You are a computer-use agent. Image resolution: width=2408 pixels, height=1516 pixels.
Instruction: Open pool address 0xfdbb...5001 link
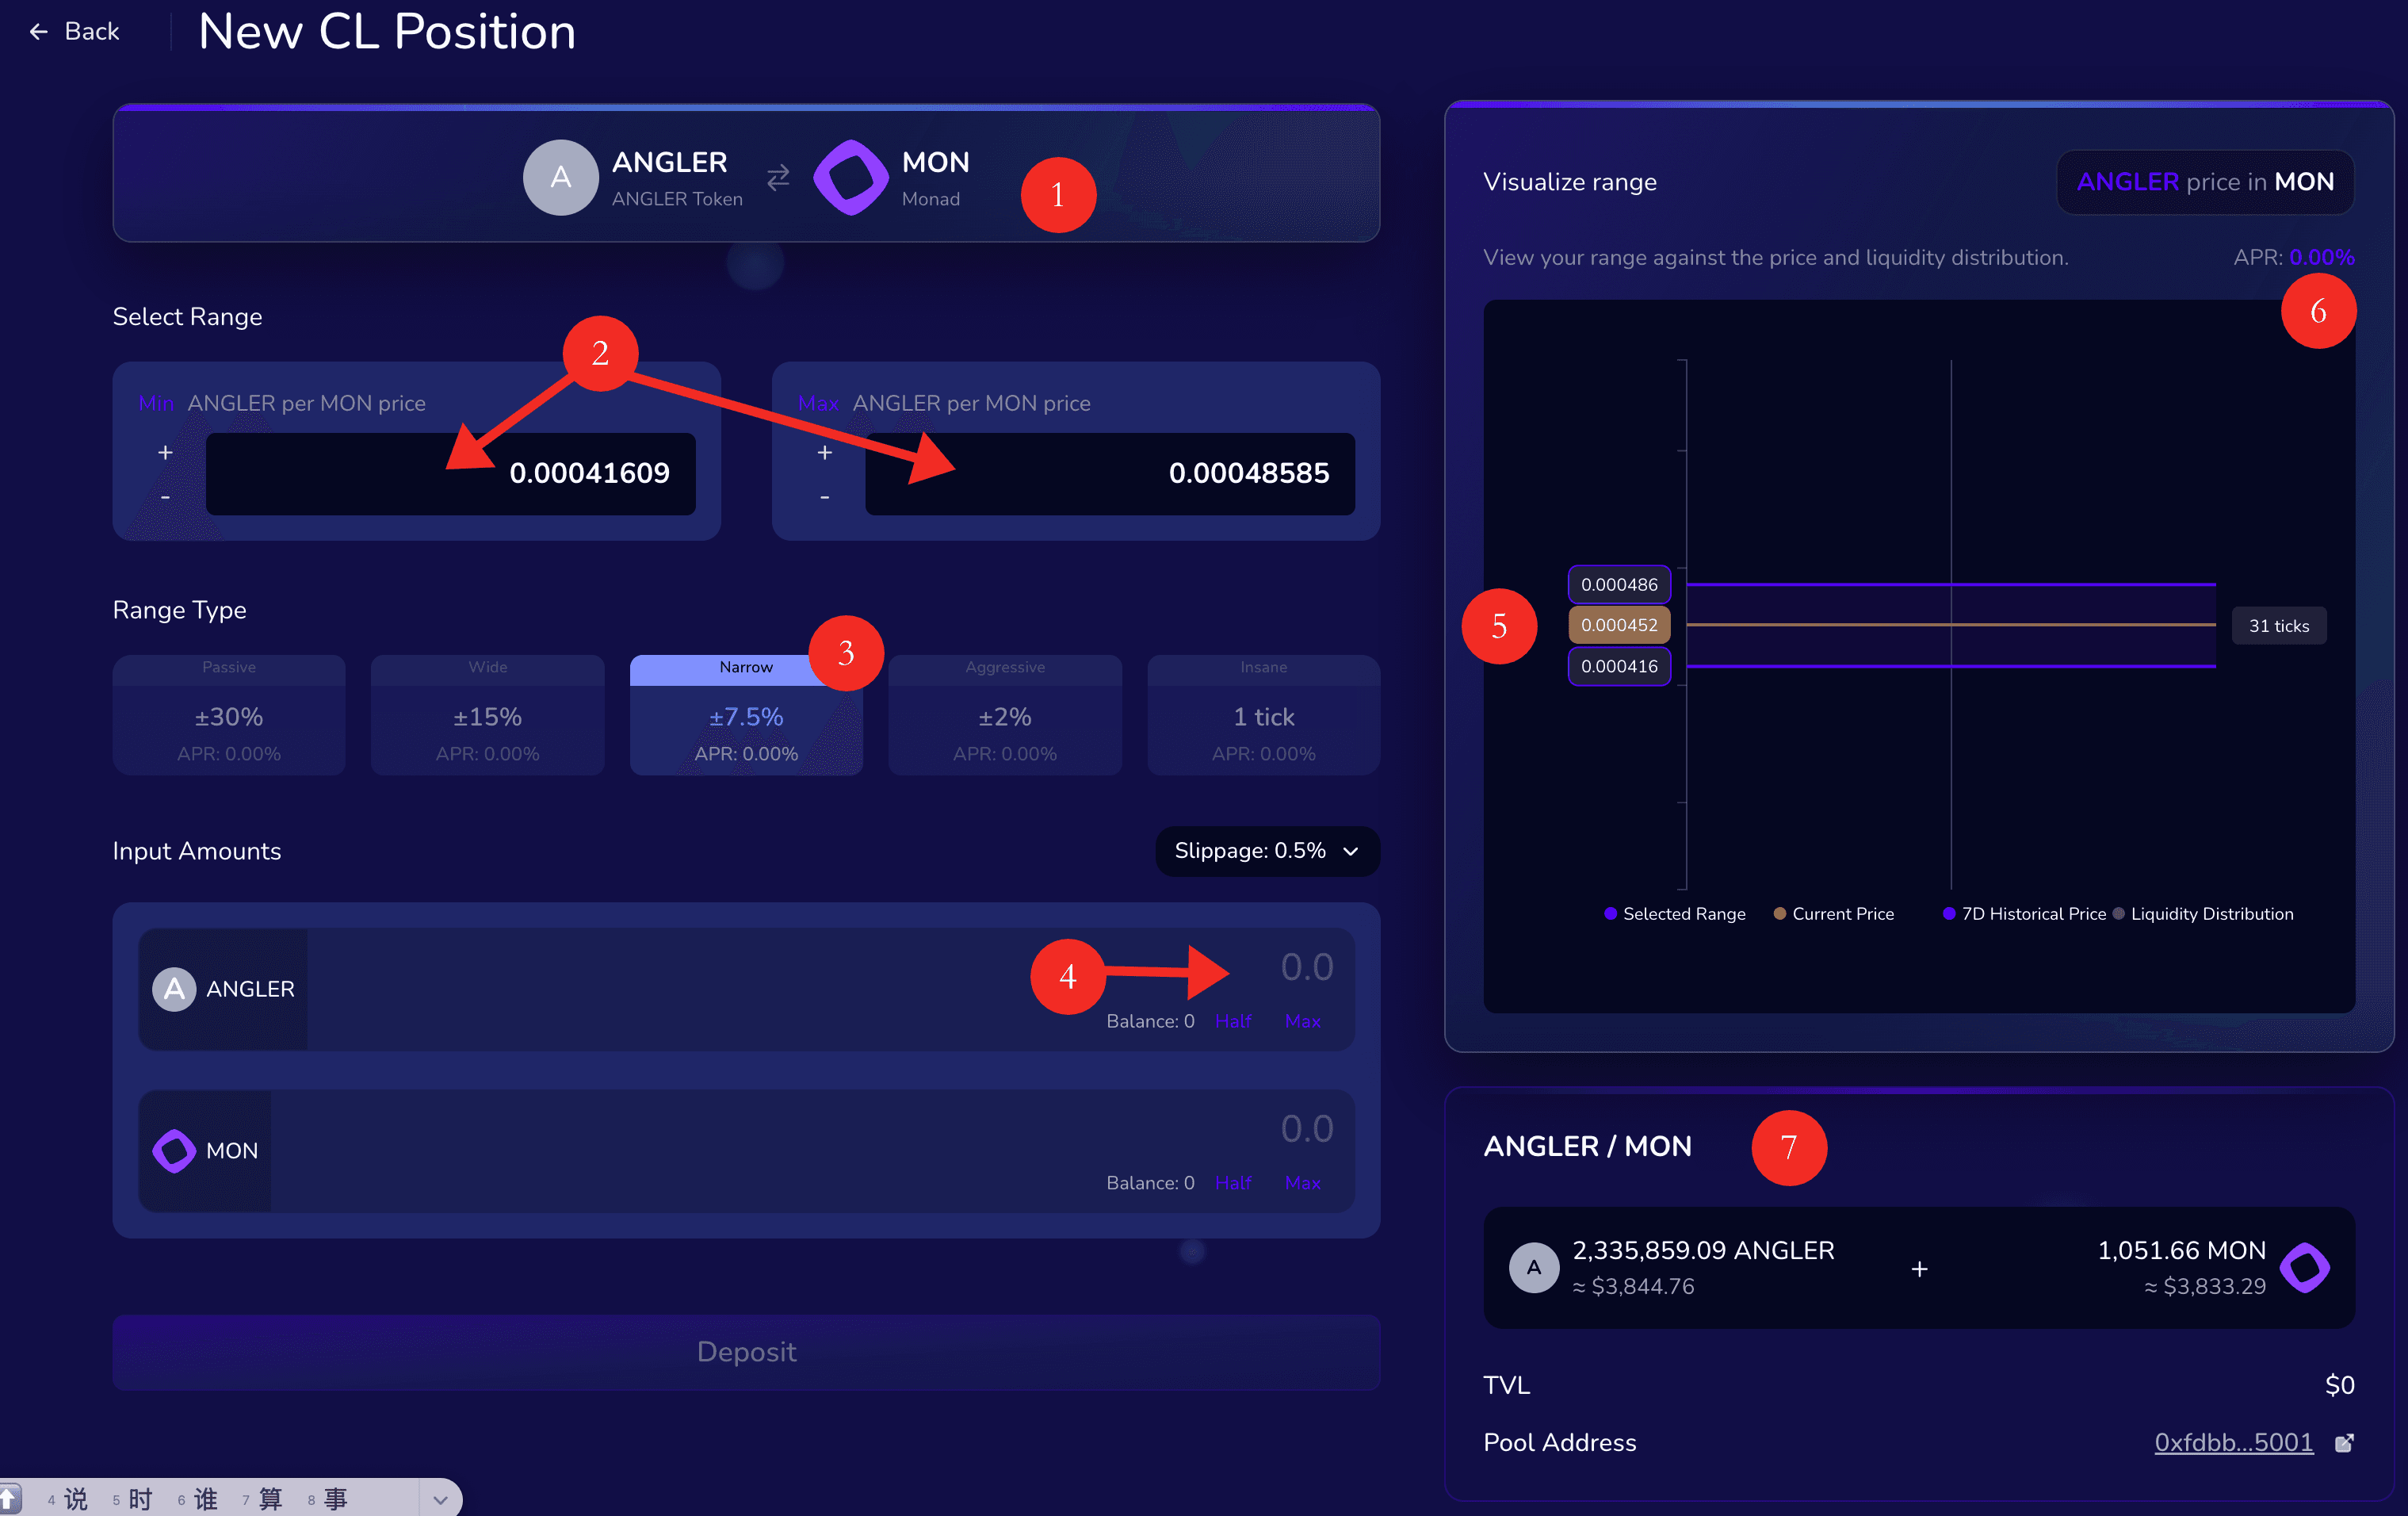point(2232,1442)
